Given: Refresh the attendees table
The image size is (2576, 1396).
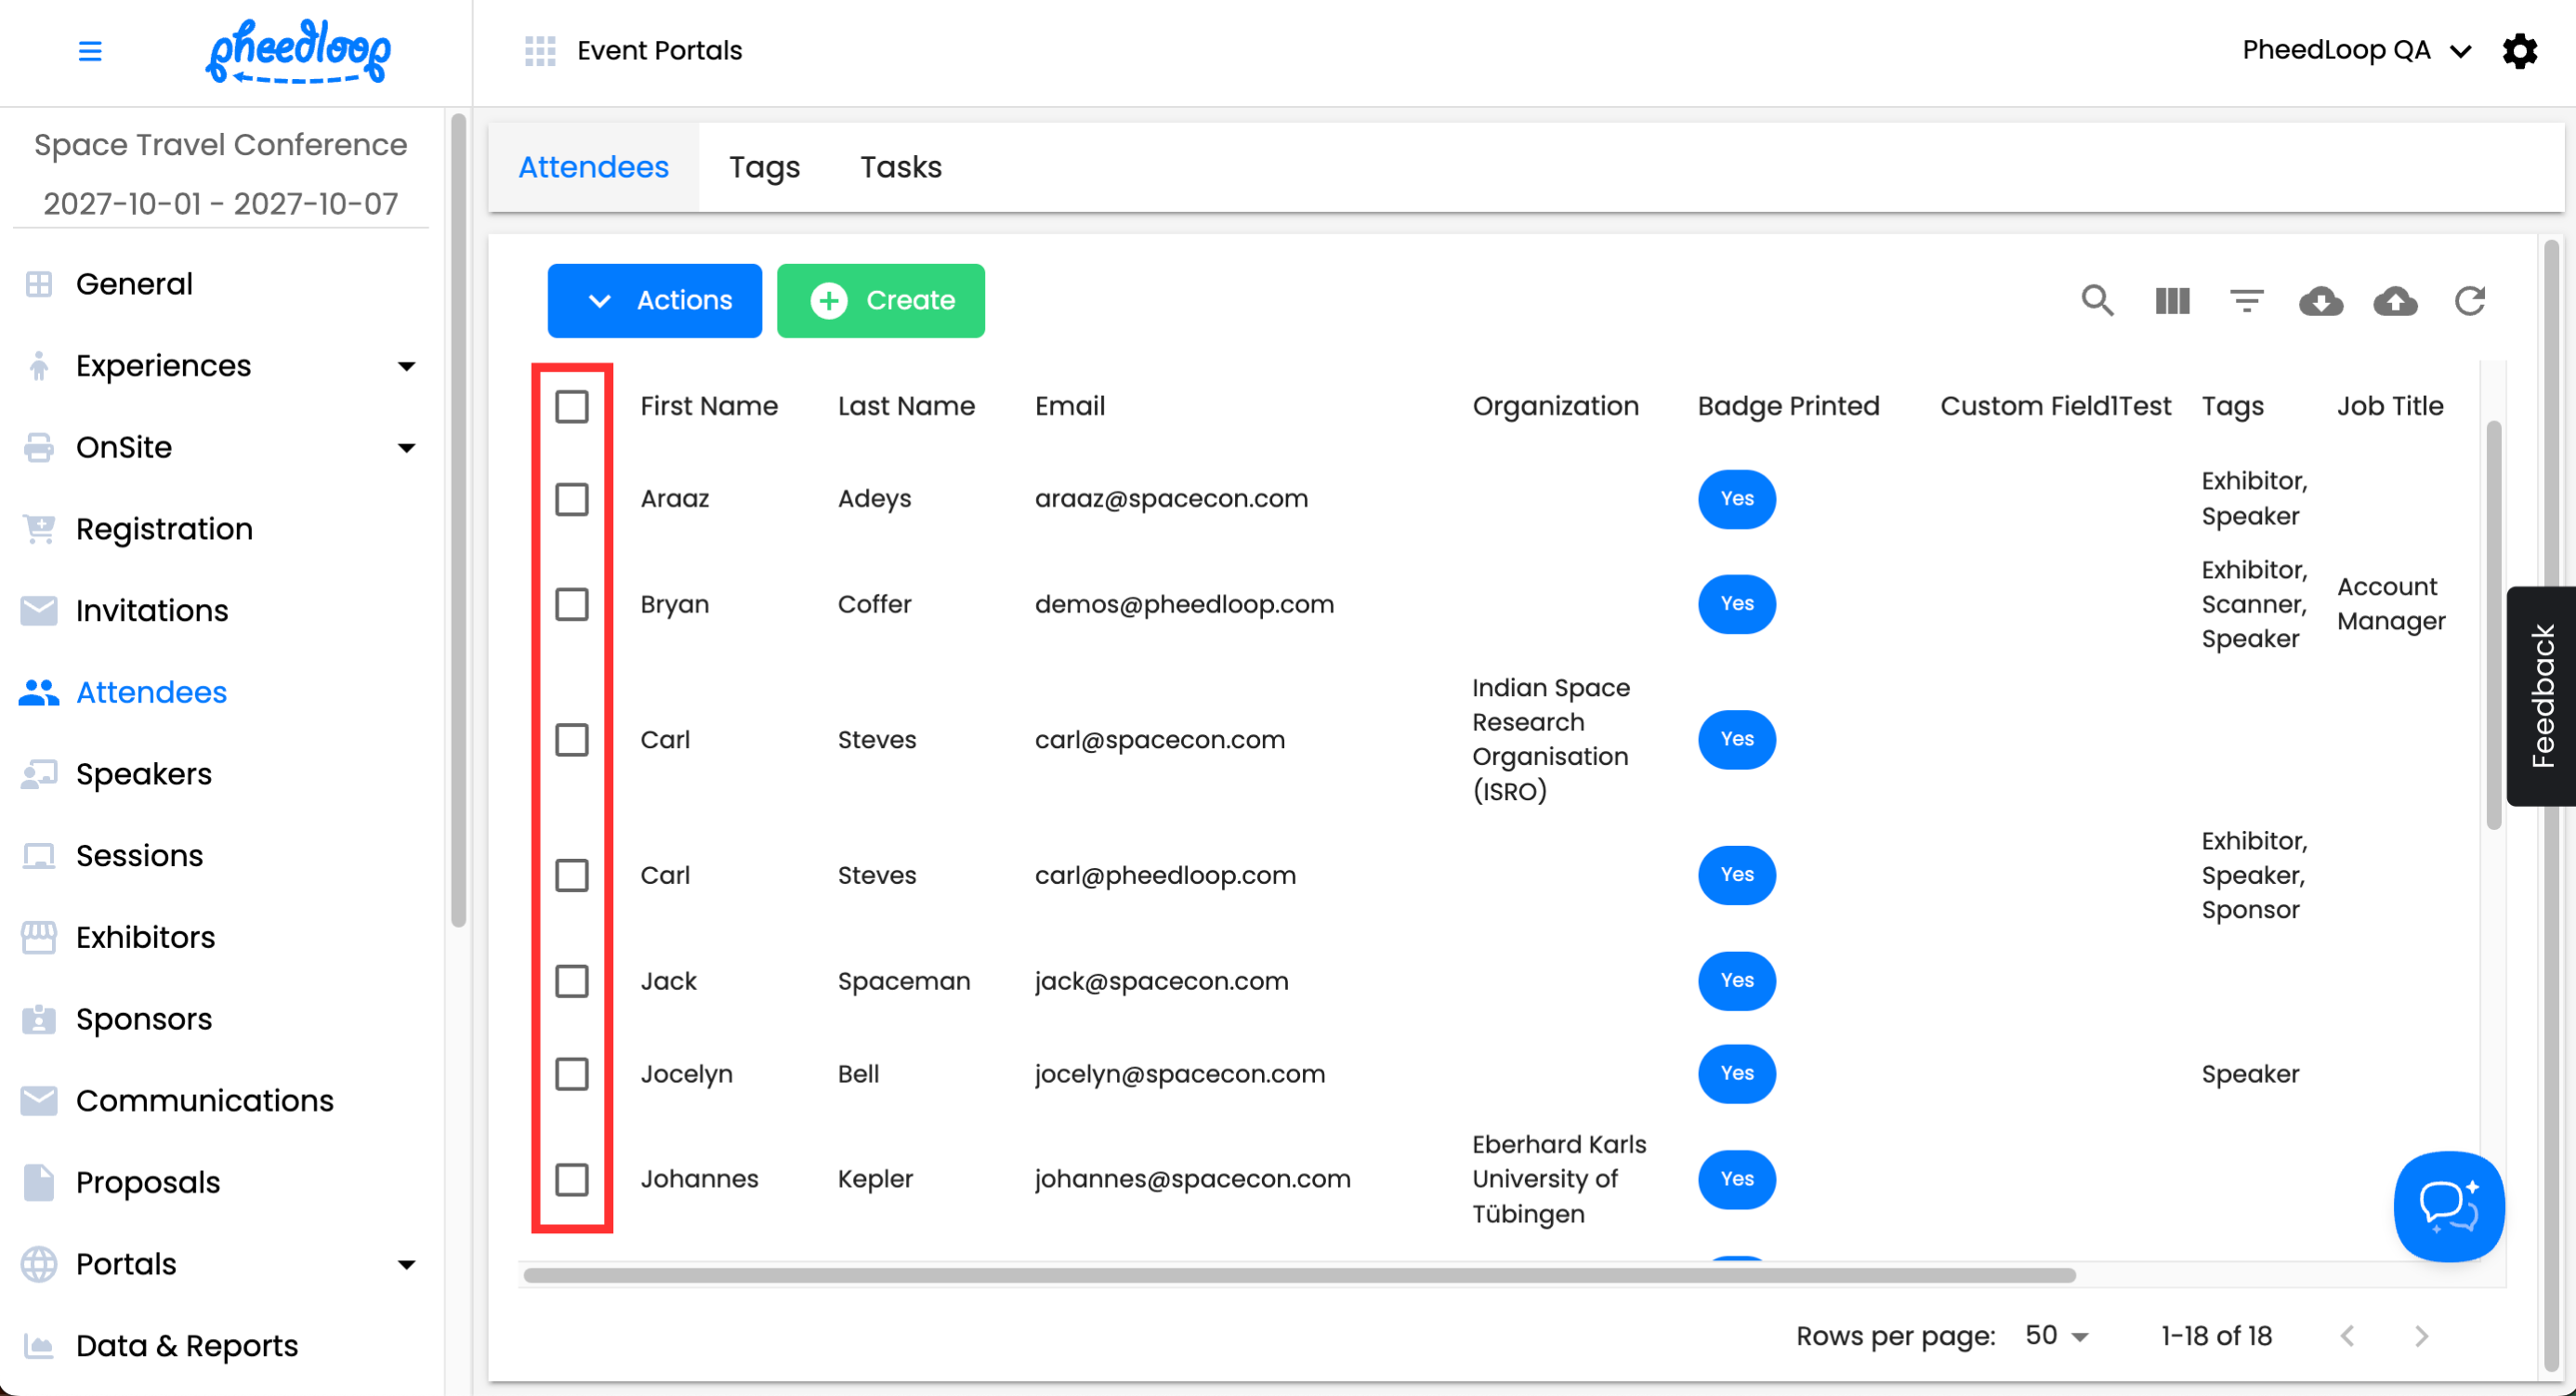Looking at the screenshot, I should tap(2469, 300).
